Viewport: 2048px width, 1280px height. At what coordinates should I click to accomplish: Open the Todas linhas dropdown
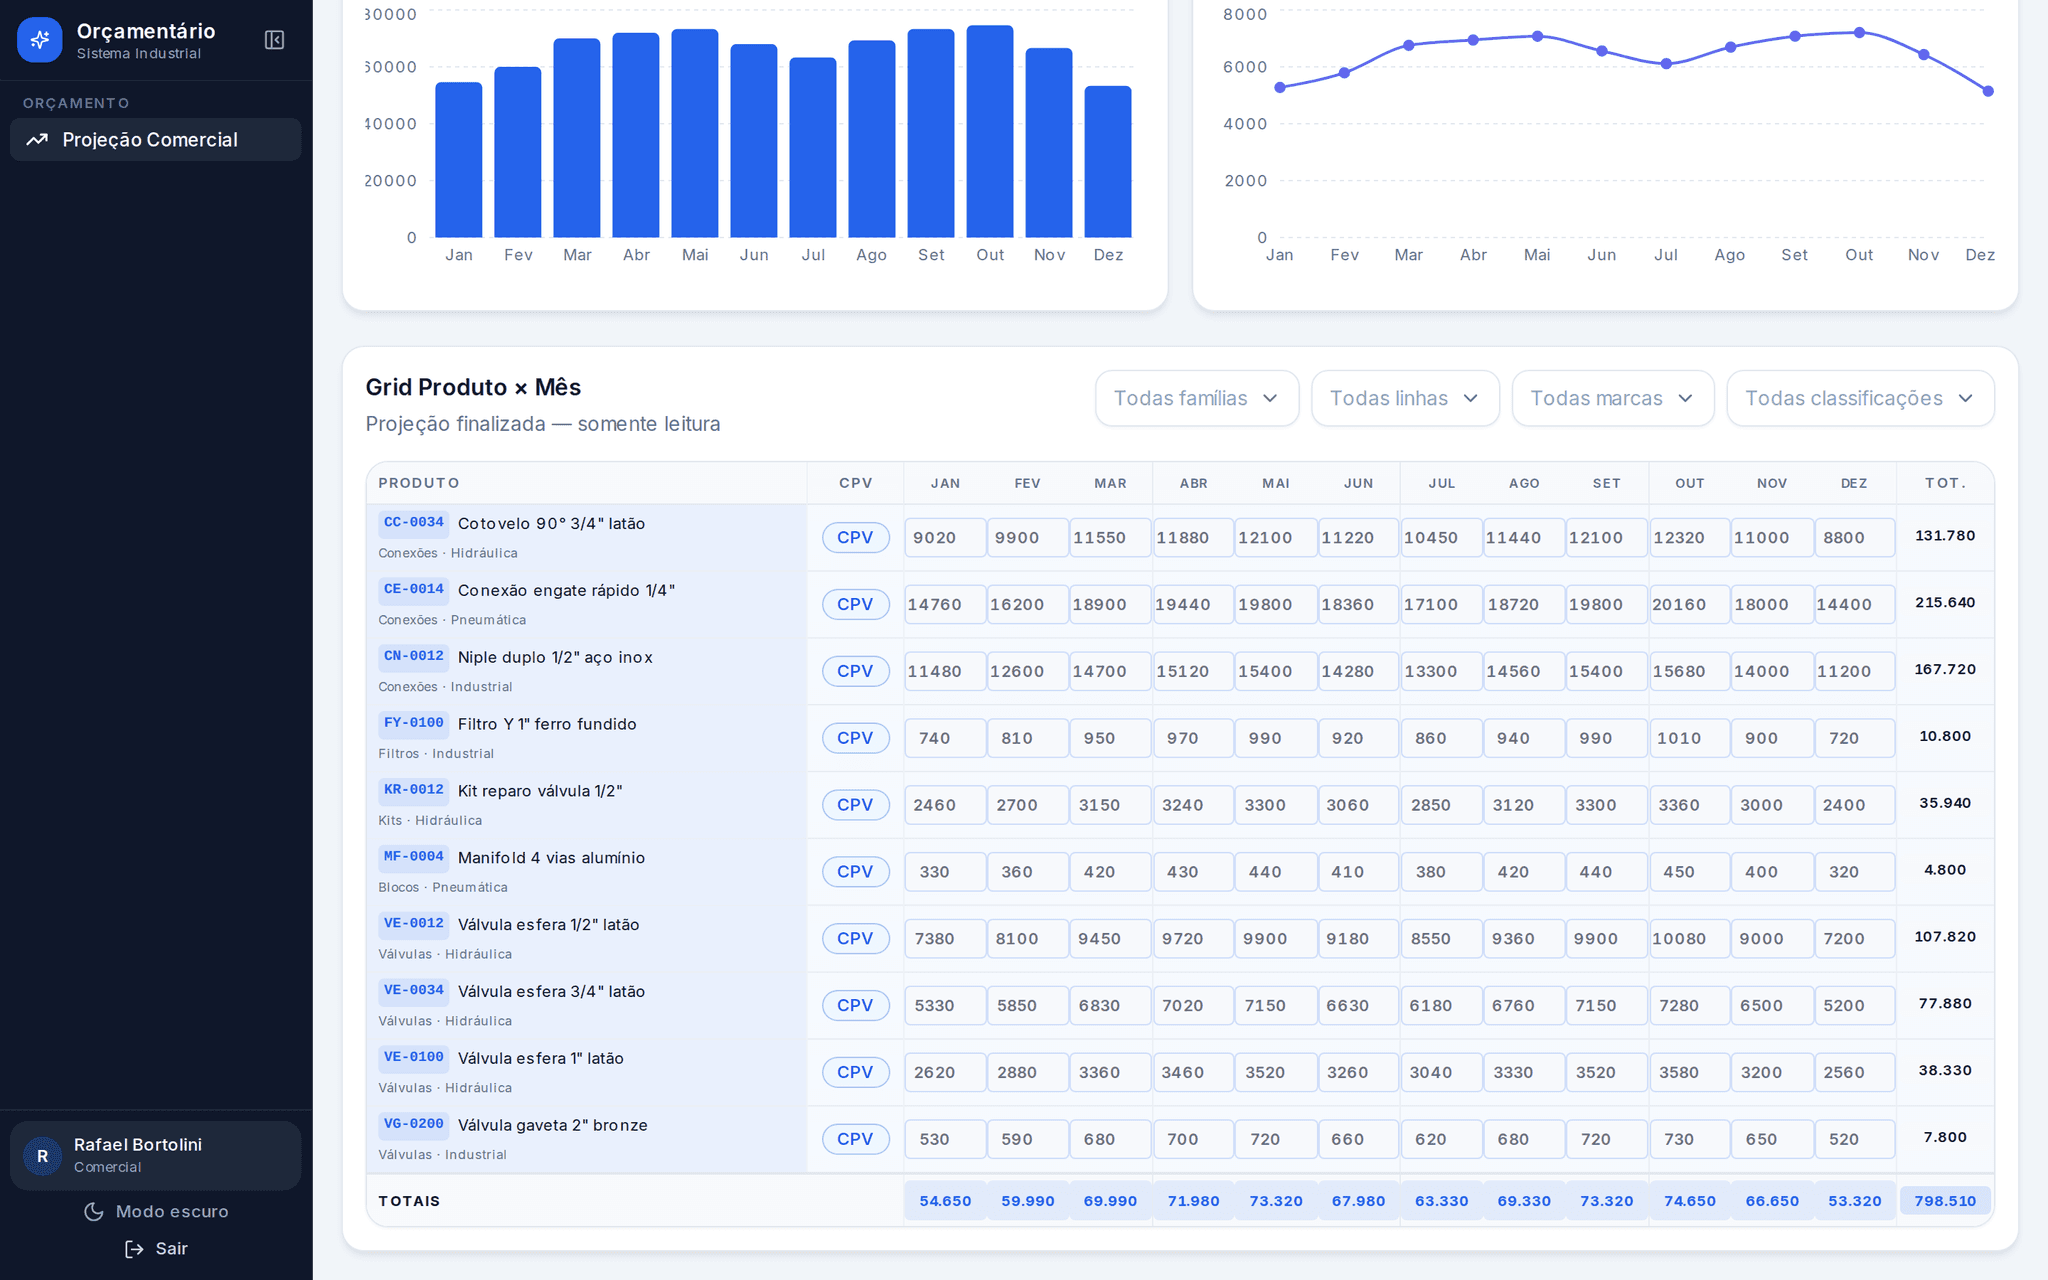tap(1404, 398)
